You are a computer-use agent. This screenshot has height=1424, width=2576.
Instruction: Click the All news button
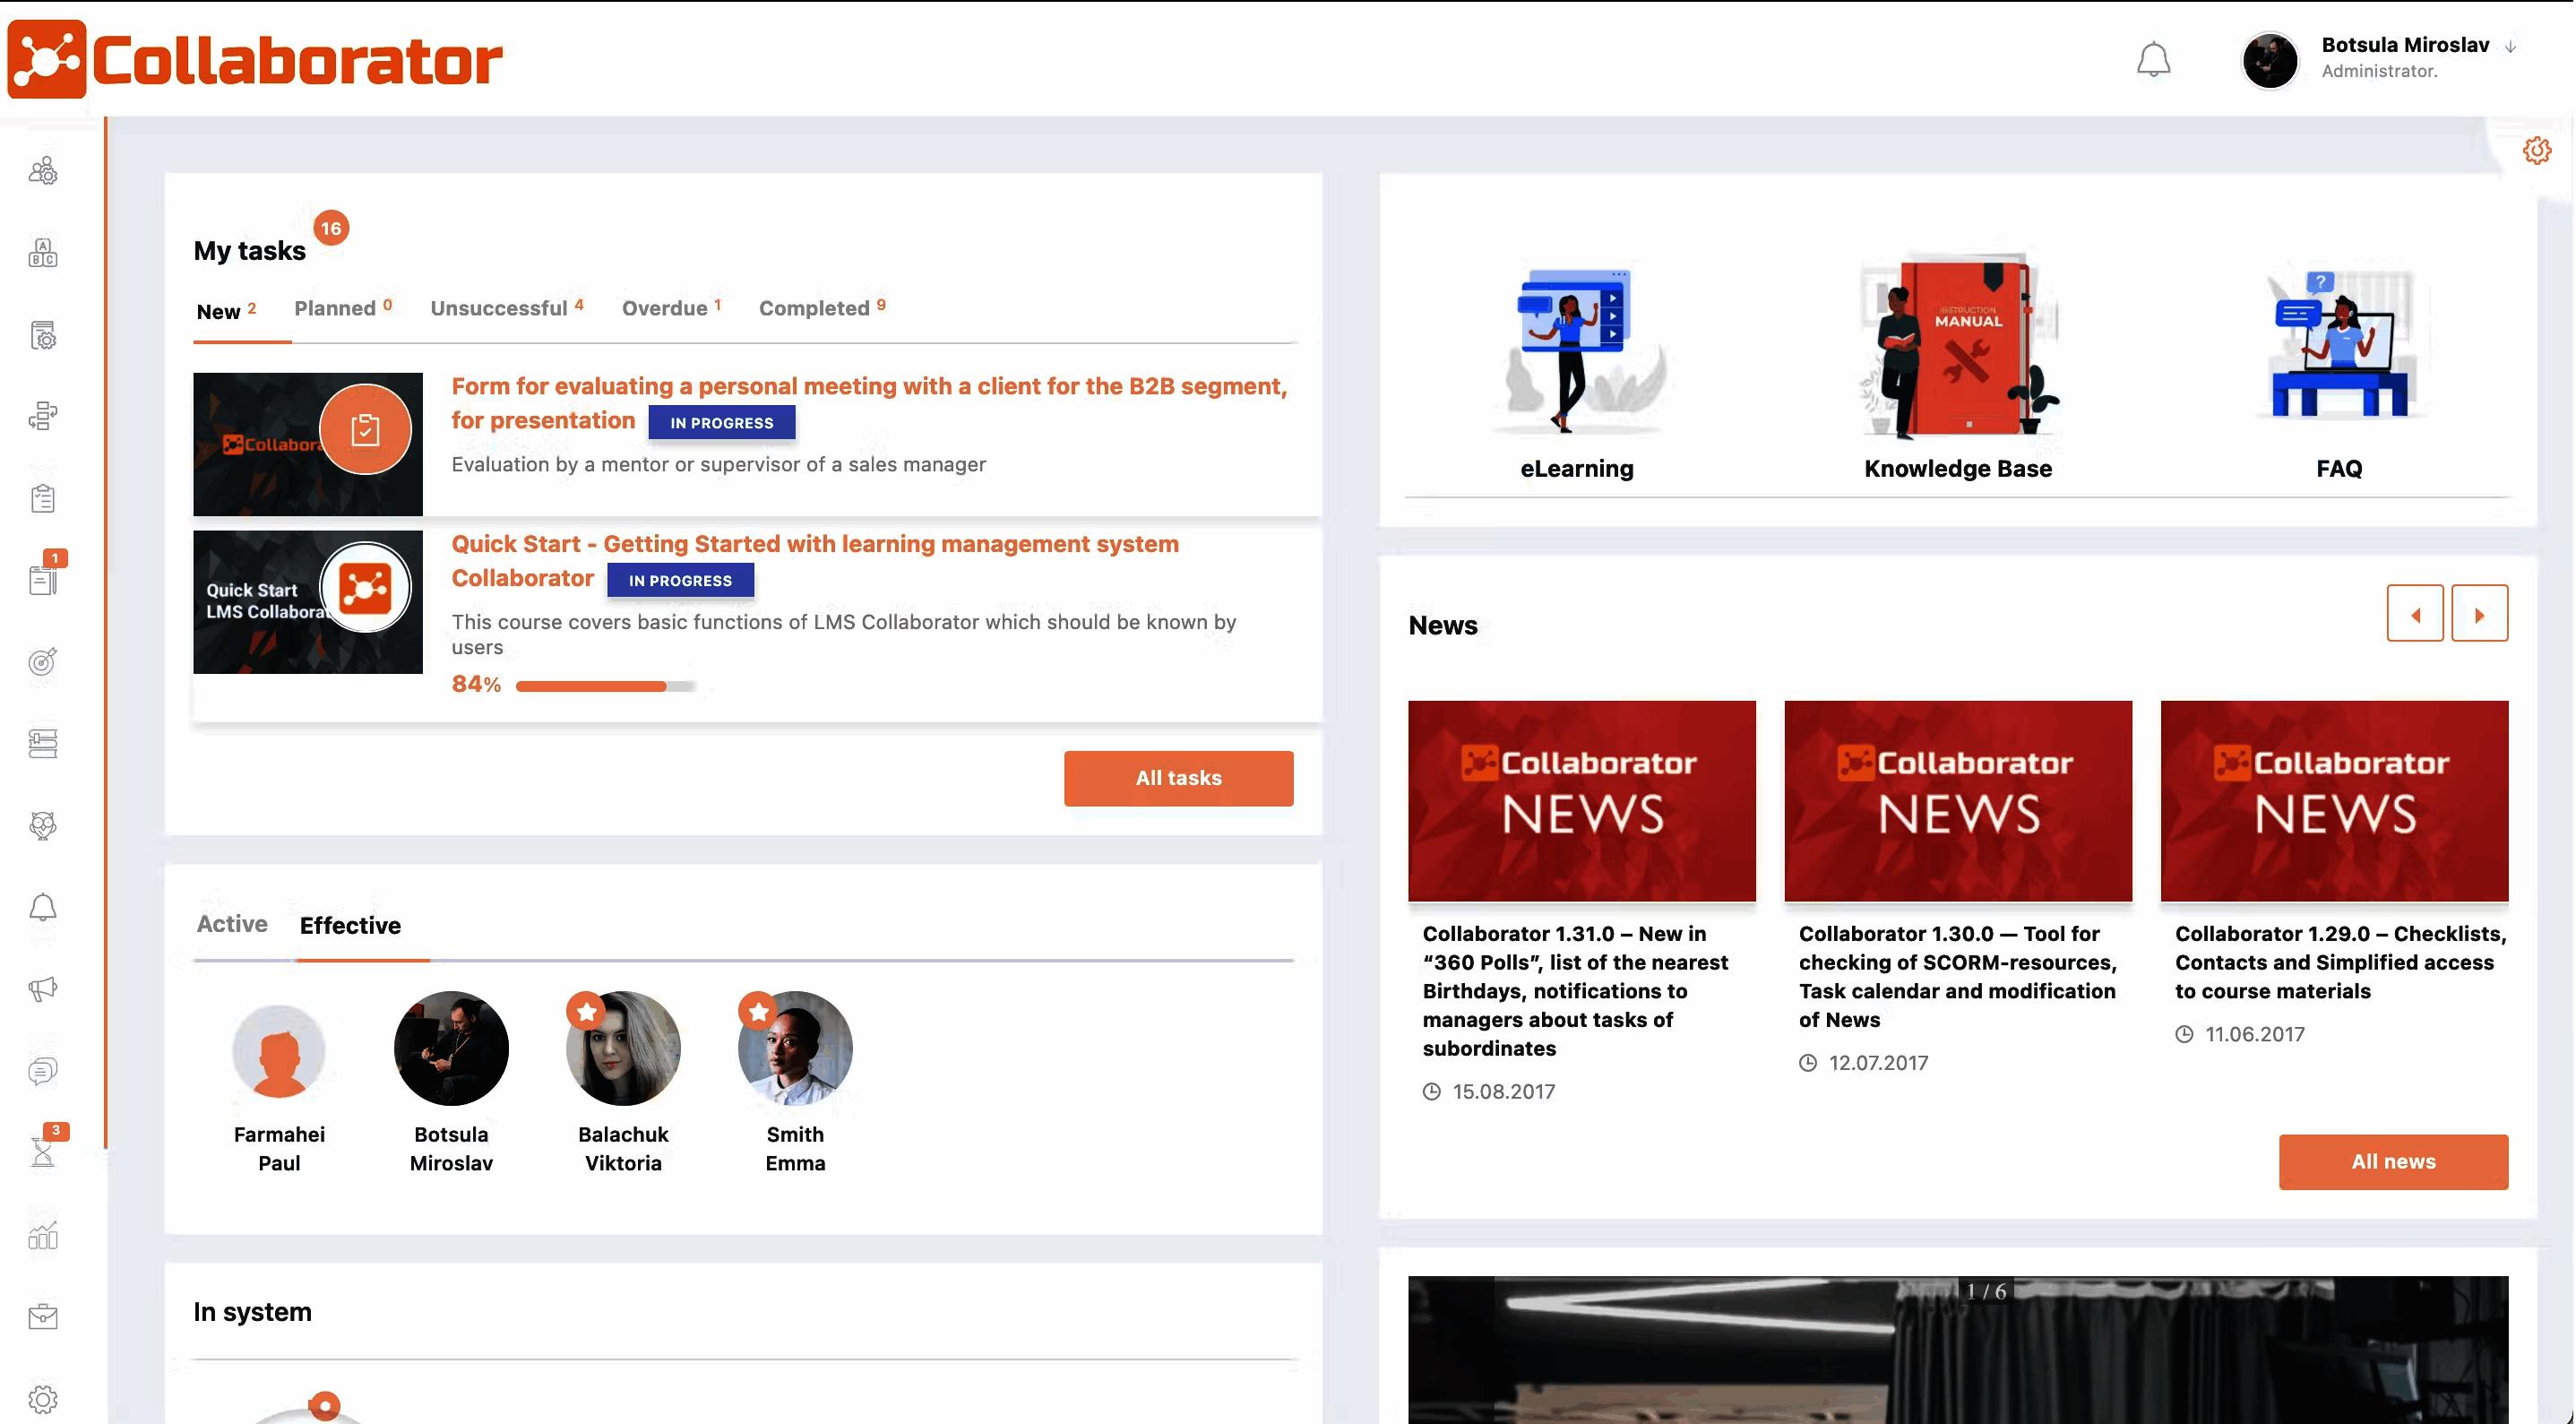click(2394, 1161)
